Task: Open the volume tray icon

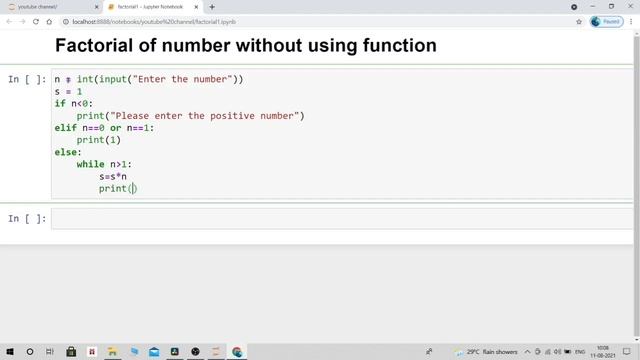Action: [x=557, y=351]
